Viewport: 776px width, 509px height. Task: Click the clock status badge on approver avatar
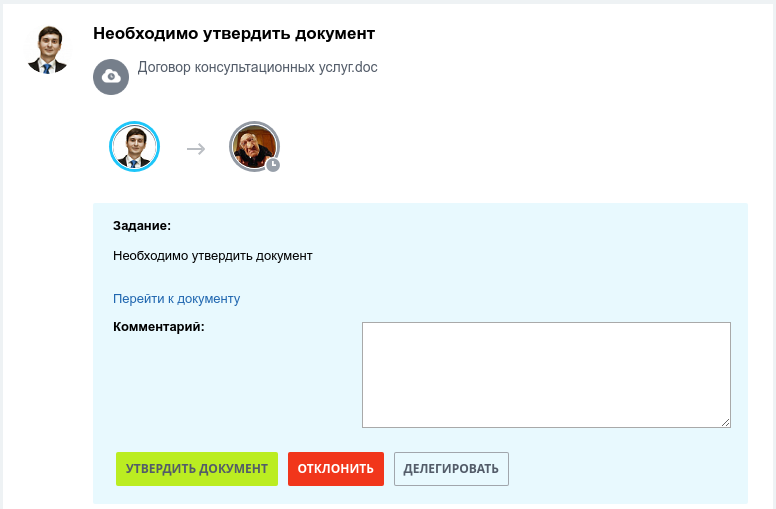coord(273,165)
